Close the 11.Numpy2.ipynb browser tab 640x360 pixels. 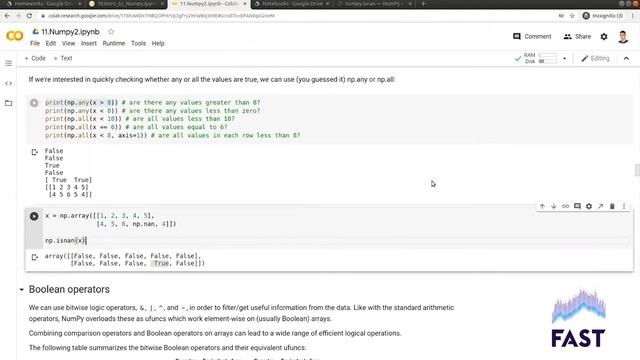[x=245, y=4]
